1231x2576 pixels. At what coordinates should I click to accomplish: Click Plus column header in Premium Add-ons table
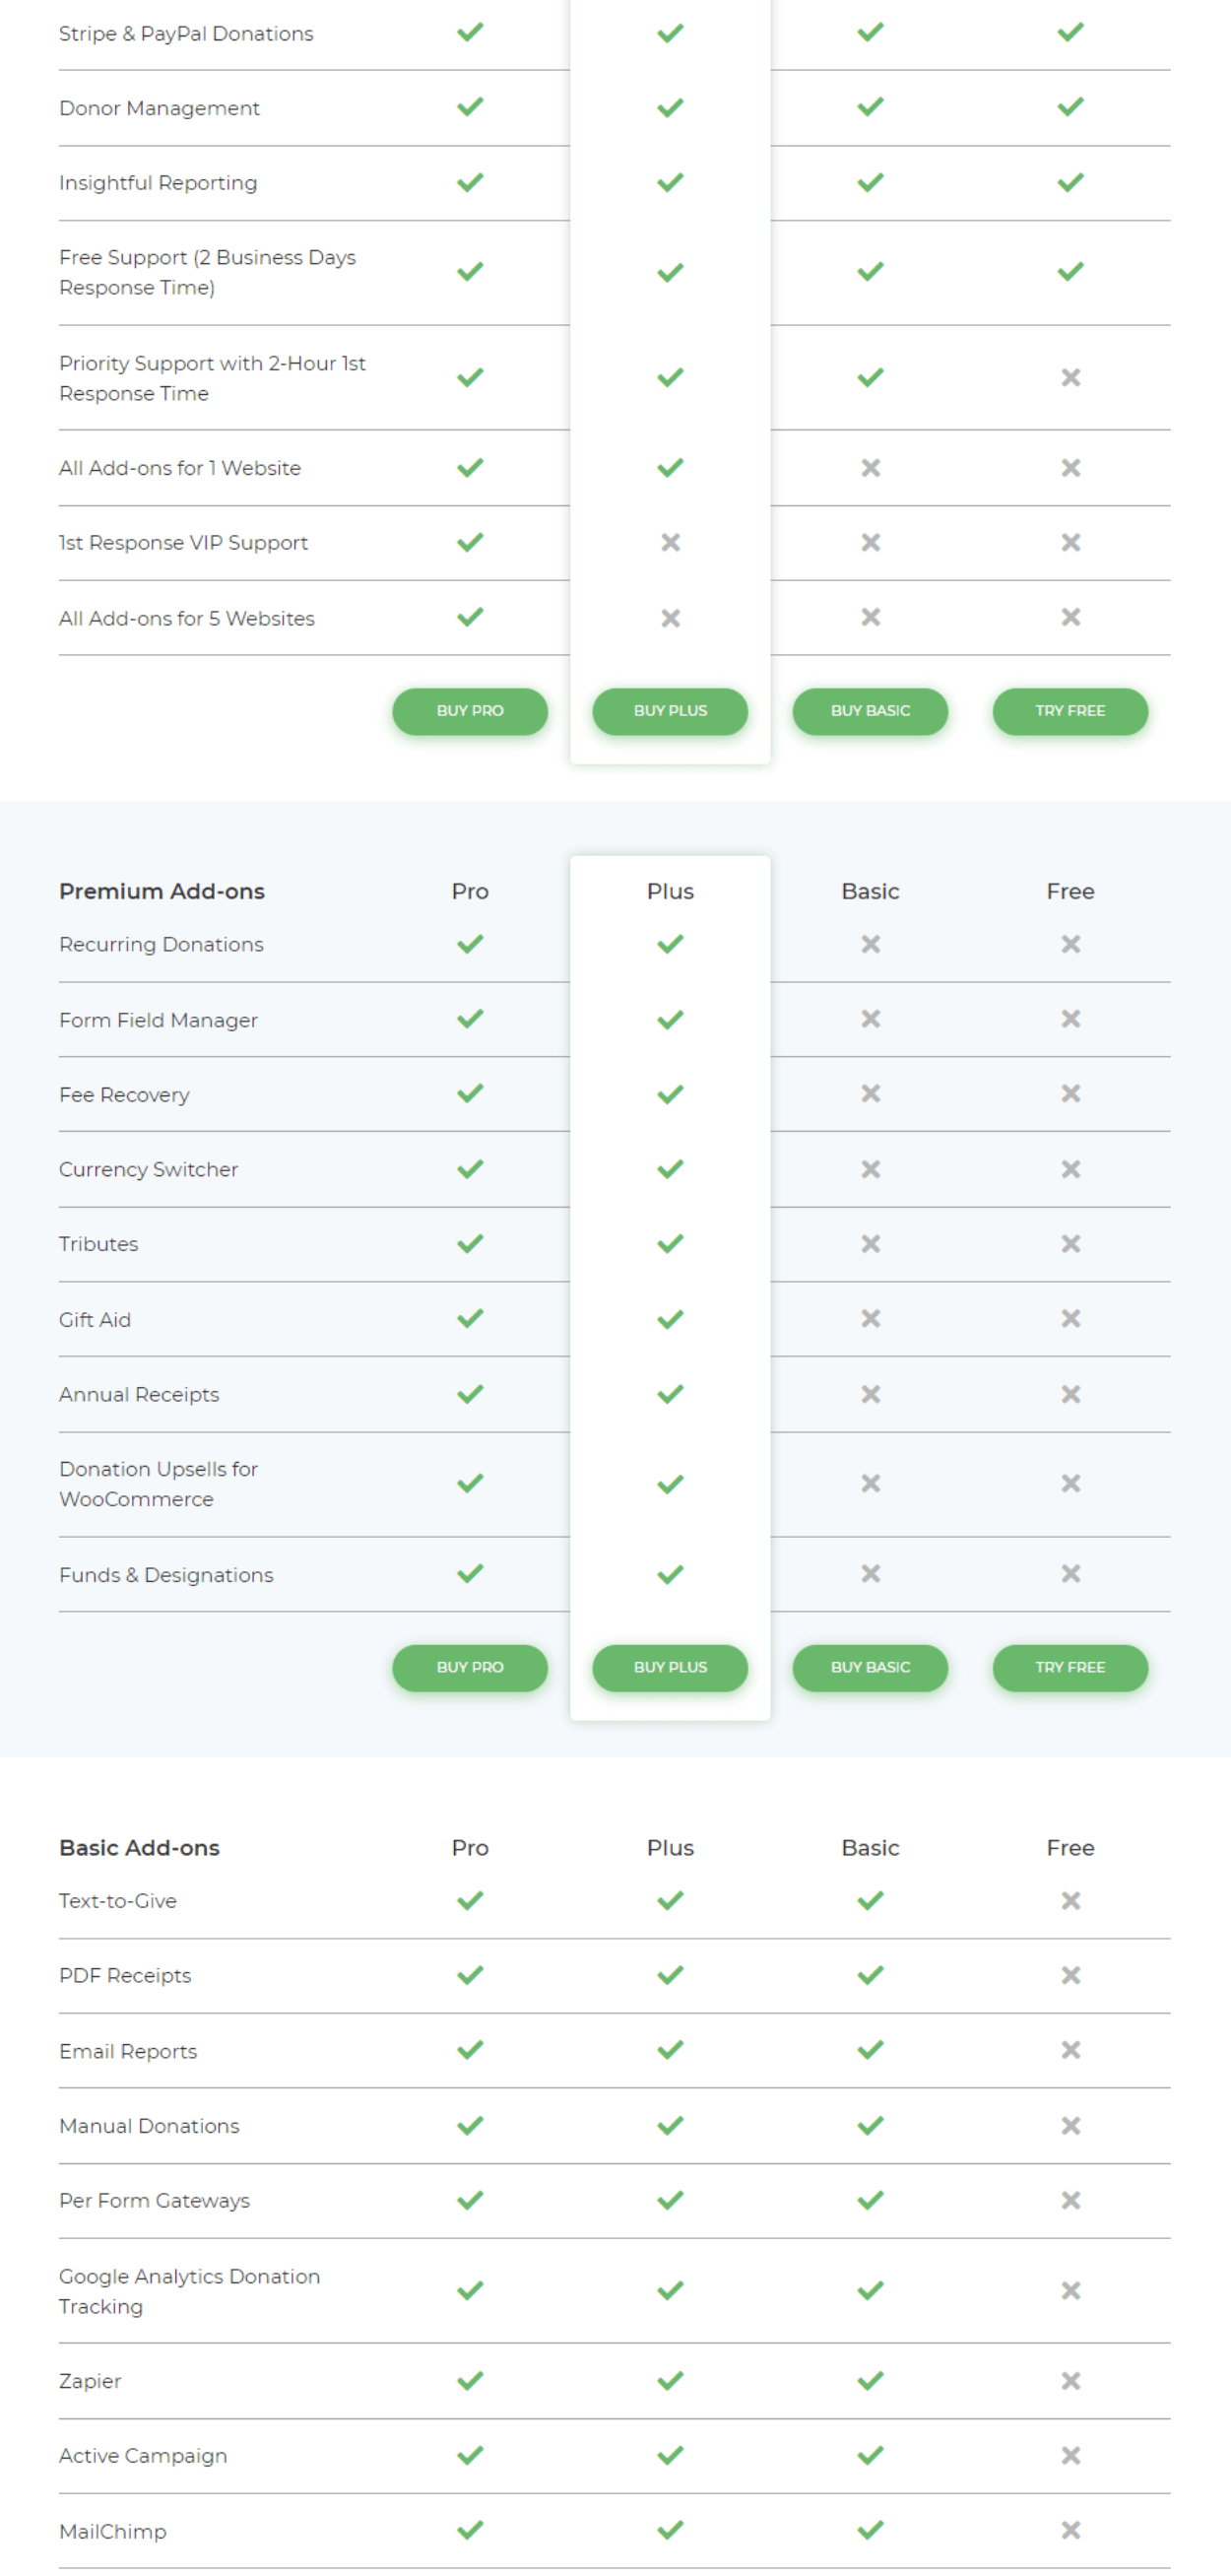[670, 891]
